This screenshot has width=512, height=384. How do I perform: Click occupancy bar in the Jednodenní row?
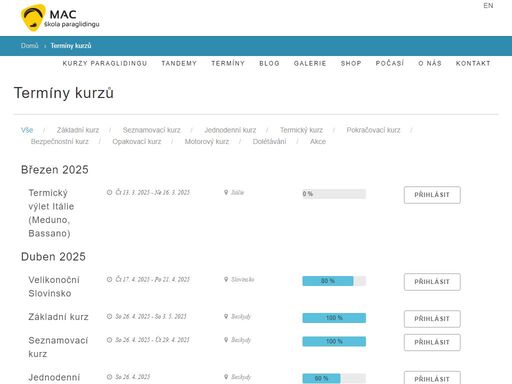(334, 379)
